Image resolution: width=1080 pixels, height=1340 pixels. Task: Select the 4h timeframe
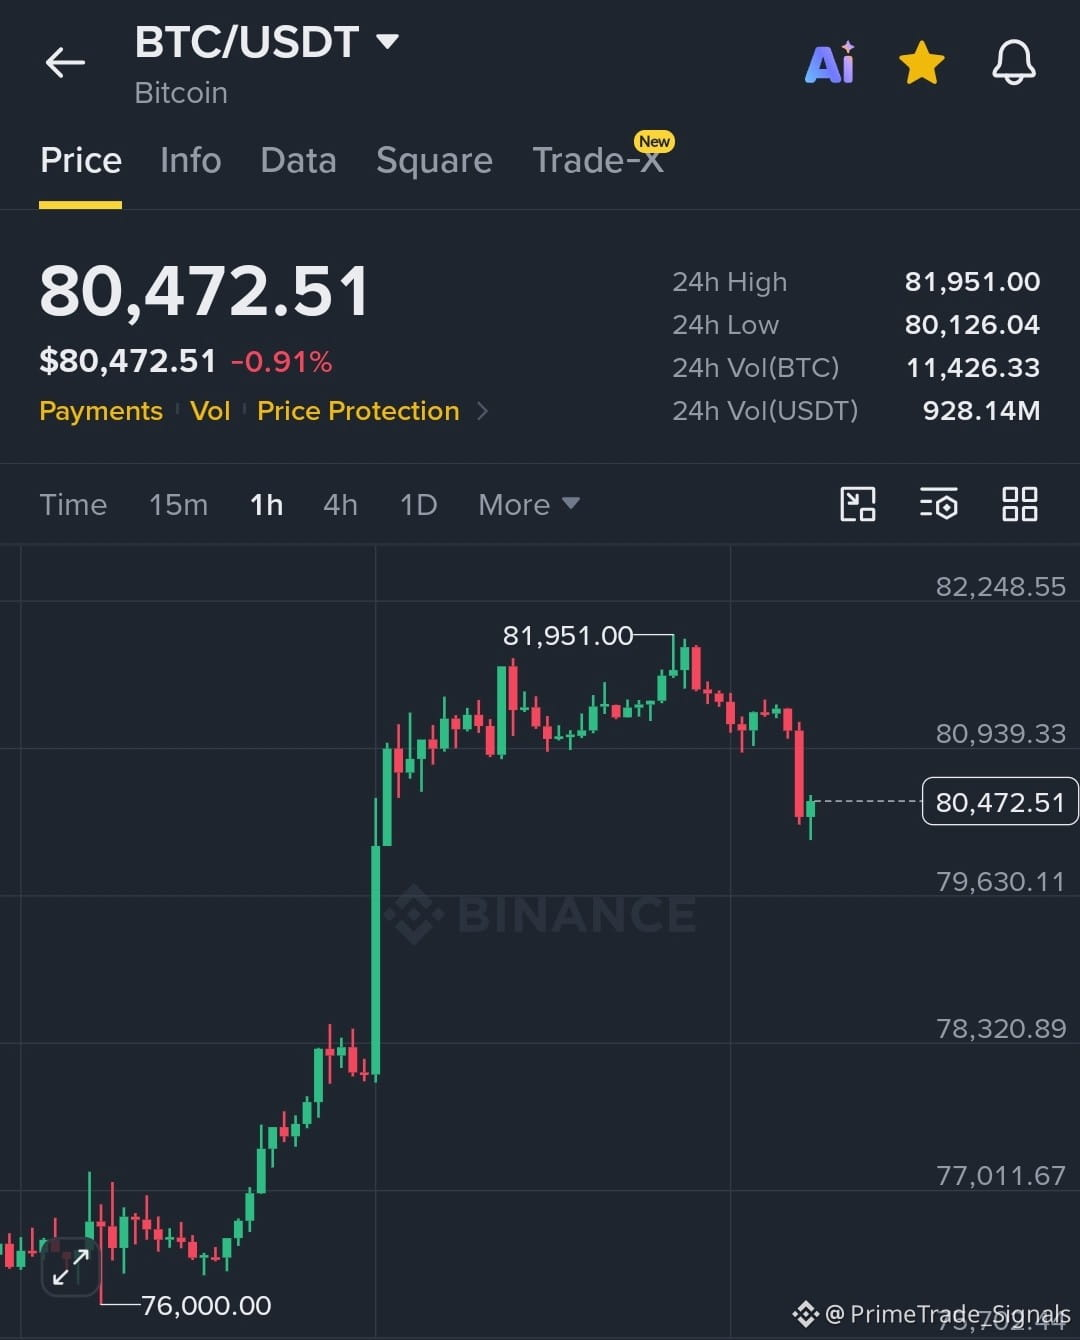[x=341, y=505]
